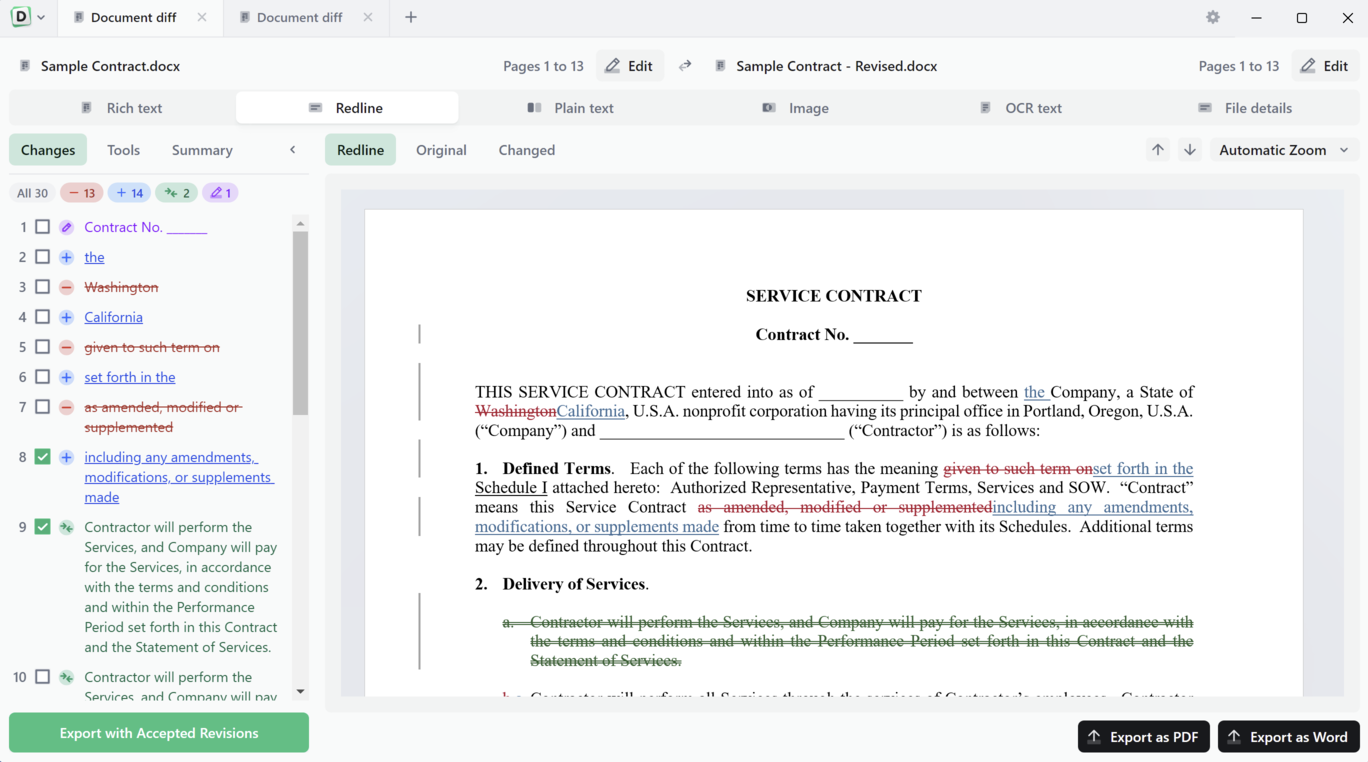
Task: Click the changes list scrollbar down arrow
Action: [300, 691]
